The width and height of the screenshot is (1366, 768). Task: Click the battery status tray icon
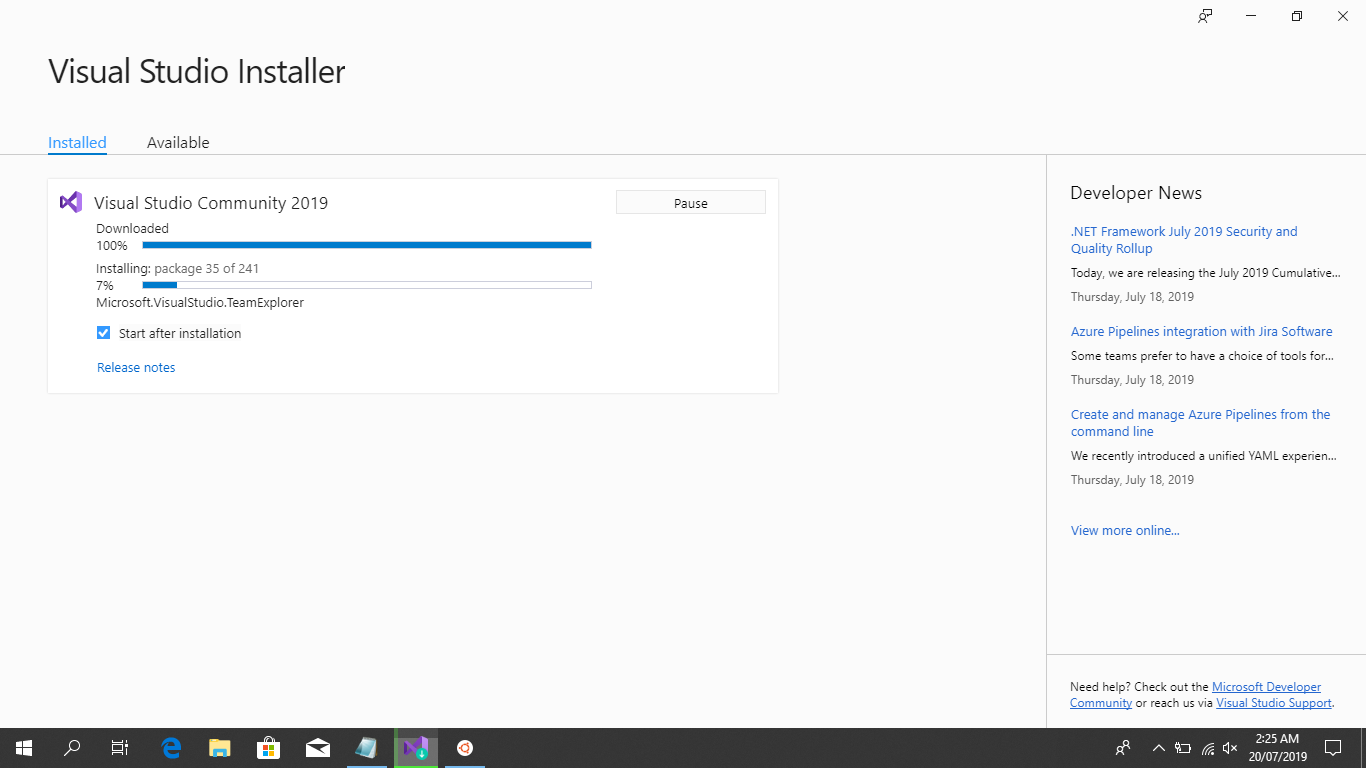tap(1183, 748)
